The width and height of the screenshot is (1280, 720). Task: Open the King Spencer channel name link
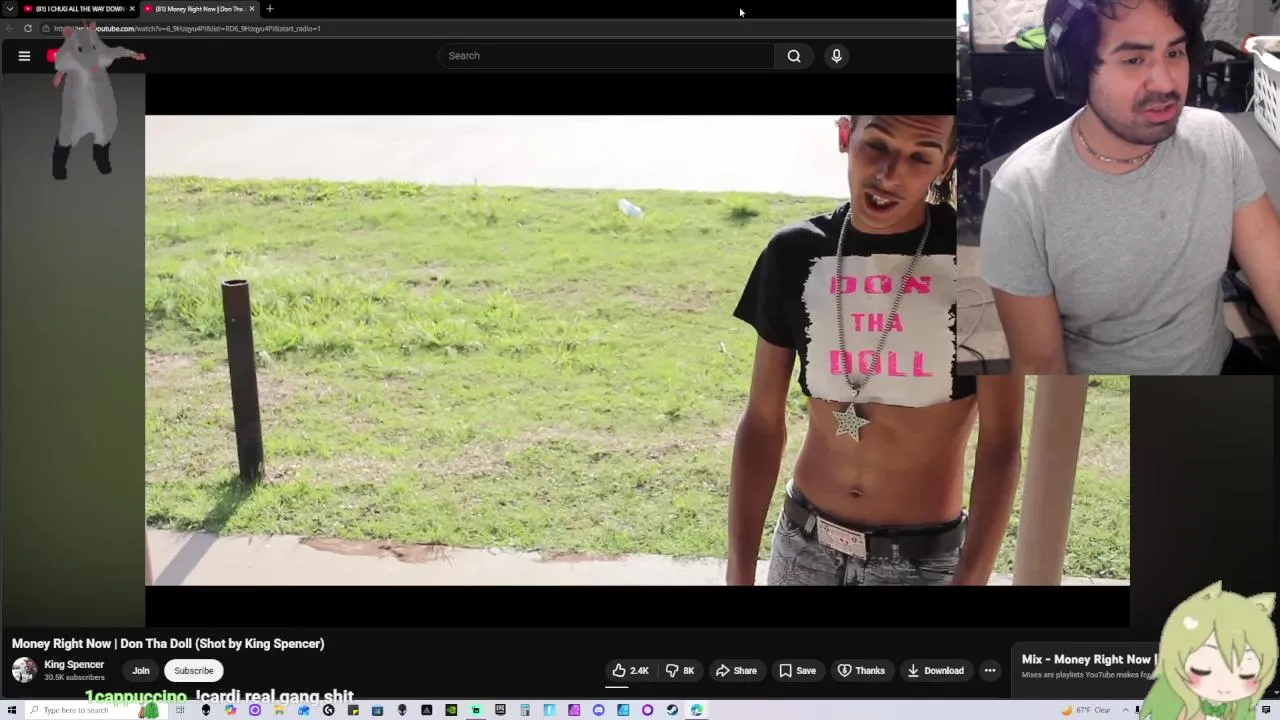point(74,665)
